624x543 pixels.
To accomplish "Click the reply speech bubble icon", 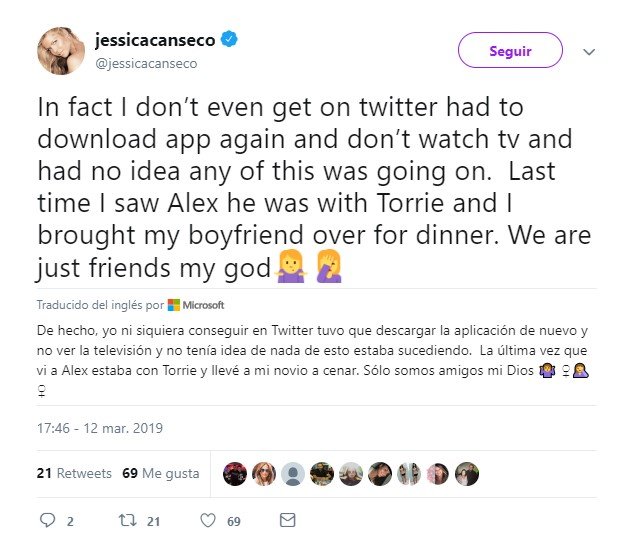I will coord(47,520).
